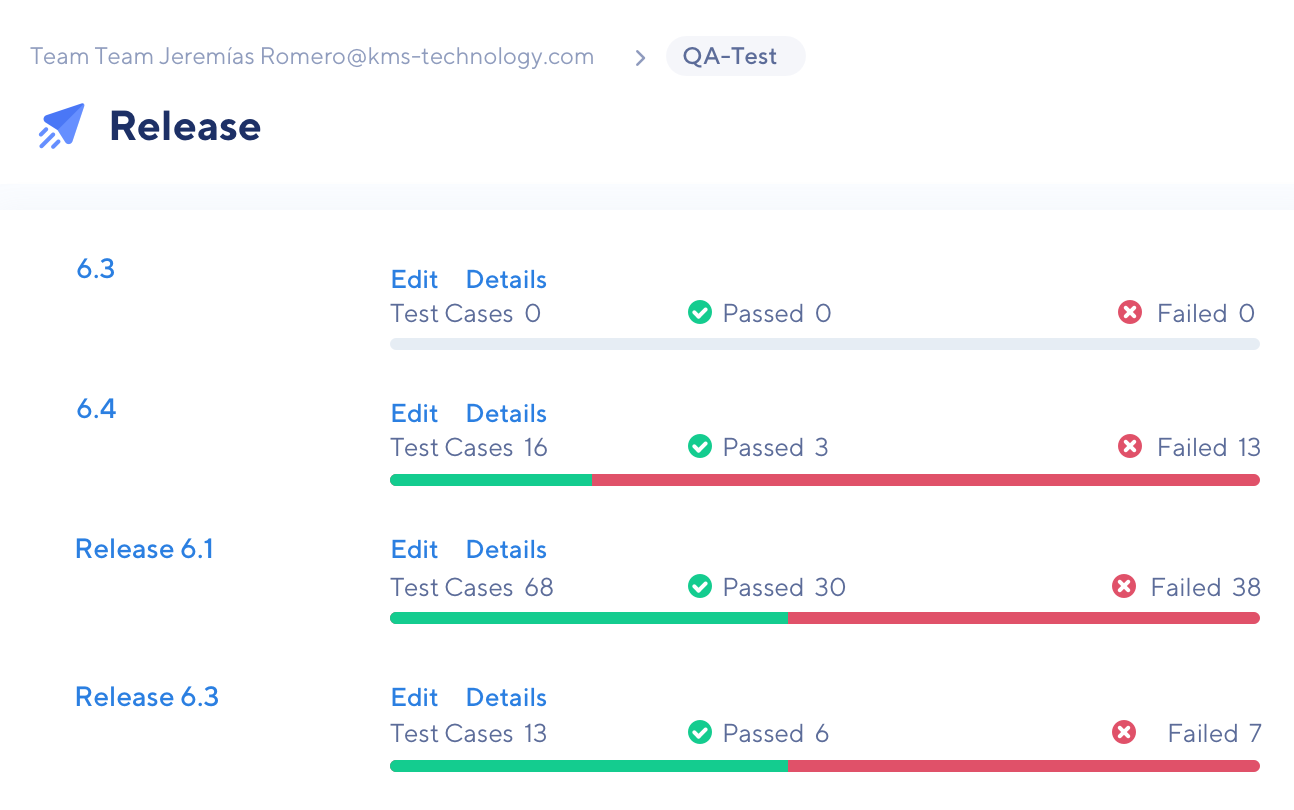The height and width of the screenshot is (810, 1294).
Task: Click the Passed check icon in 6.4 row
Action: [700, 447]
